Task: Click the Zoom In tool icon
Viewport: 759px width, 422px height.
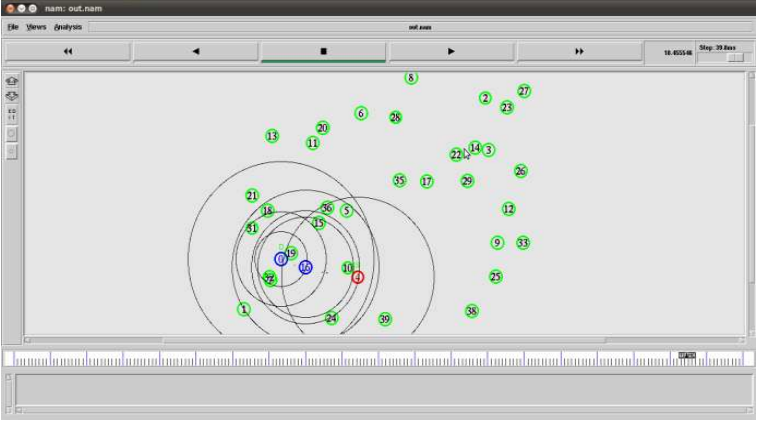Action: tap(12, 81)
